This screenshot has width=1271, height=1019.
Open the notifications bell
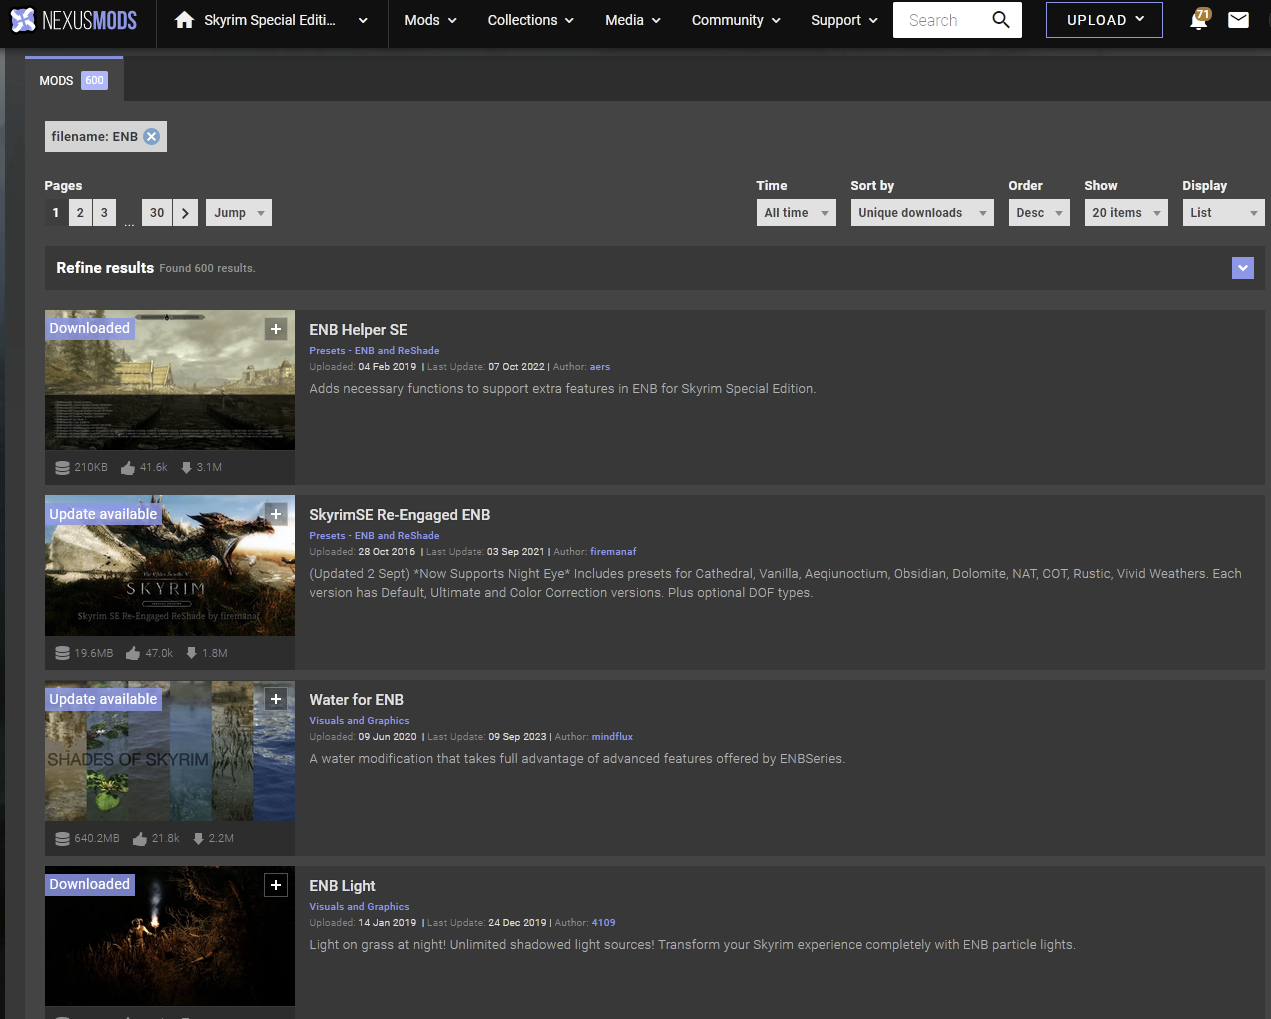click(1199, 20)
